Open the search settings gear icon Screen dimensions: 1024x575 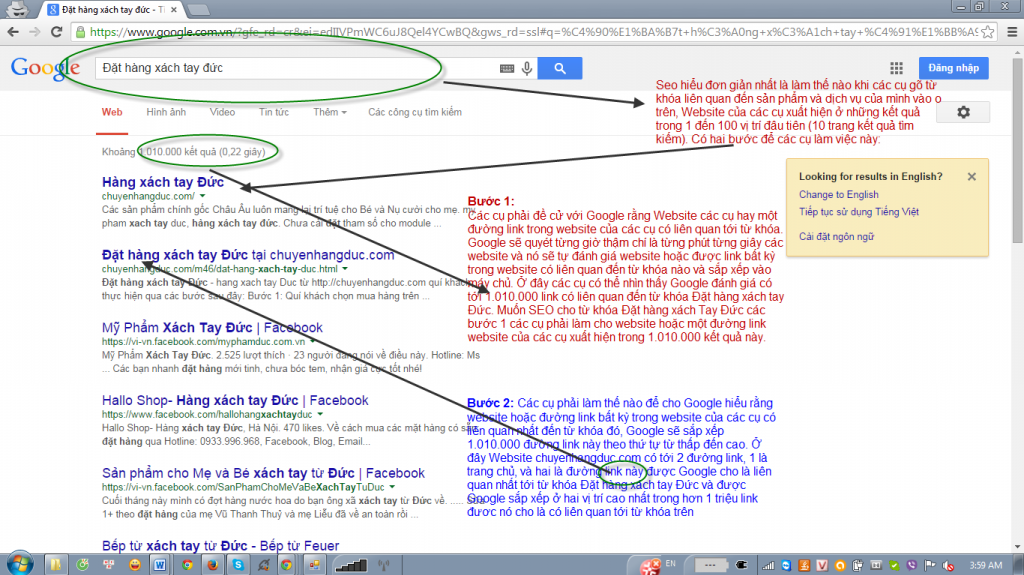tap(963, 112)
